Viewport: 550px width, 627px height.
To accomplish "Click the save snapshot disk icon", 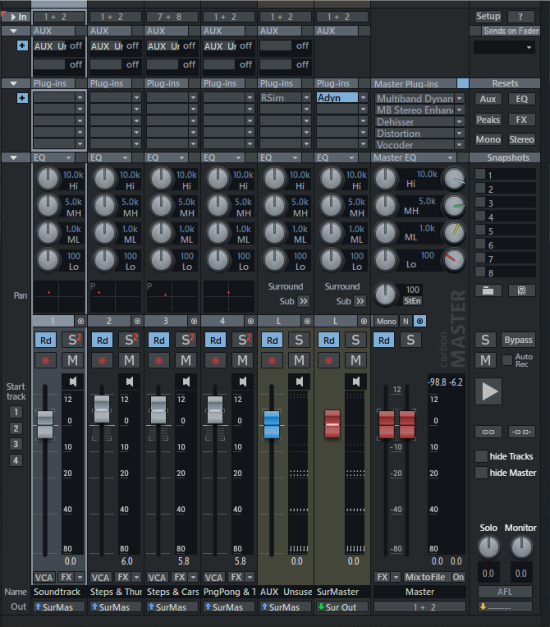I will (x=522, y=291).
